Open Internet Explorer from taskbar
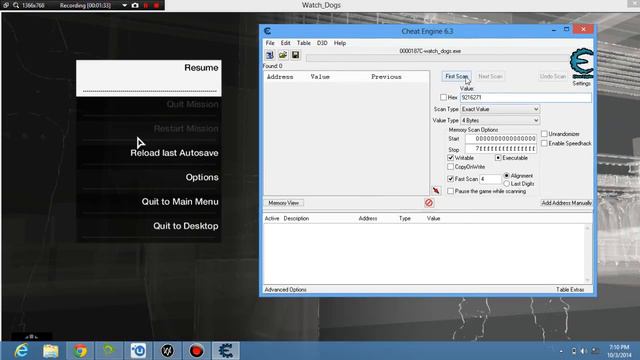Viewport: 640px width, 360px height. click(21, 351)
